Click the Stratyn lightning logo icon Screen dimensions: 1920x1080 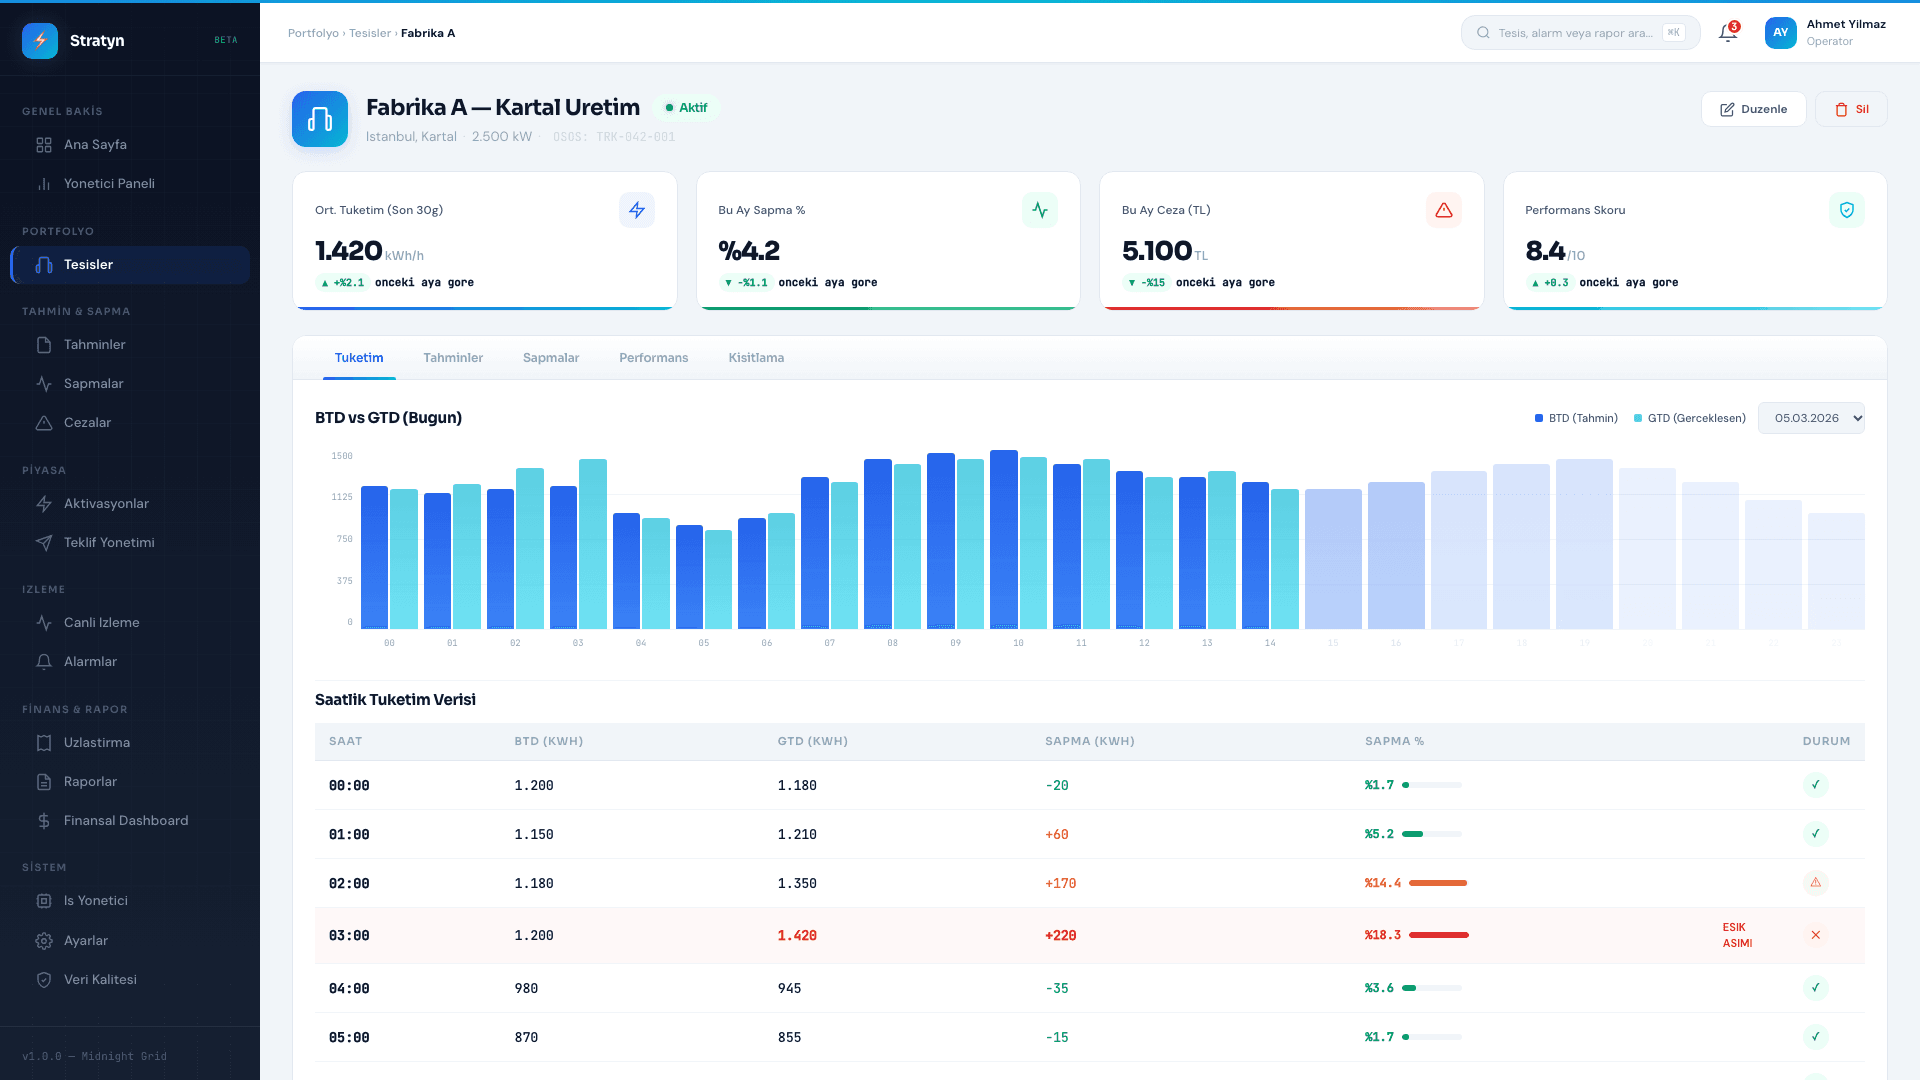(x=40, y=41)
